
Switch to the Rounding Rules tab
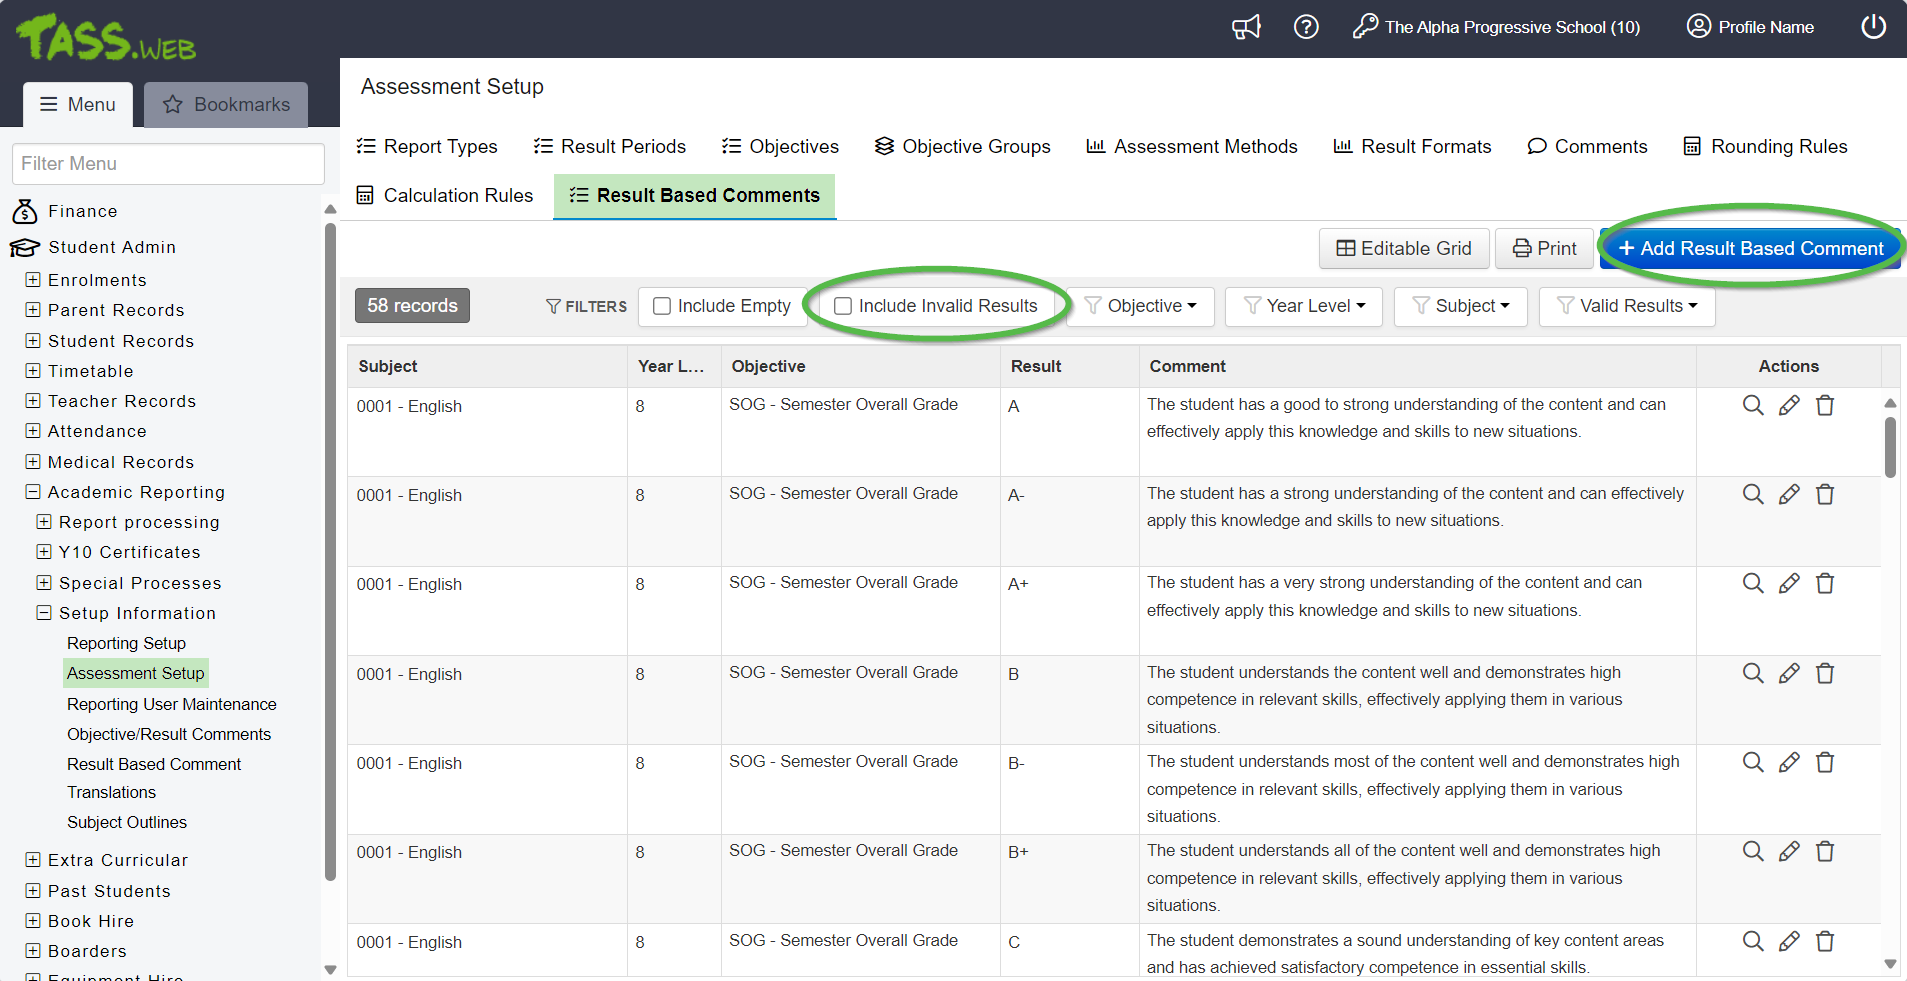pyautogui.click(x=1765, y=146)
